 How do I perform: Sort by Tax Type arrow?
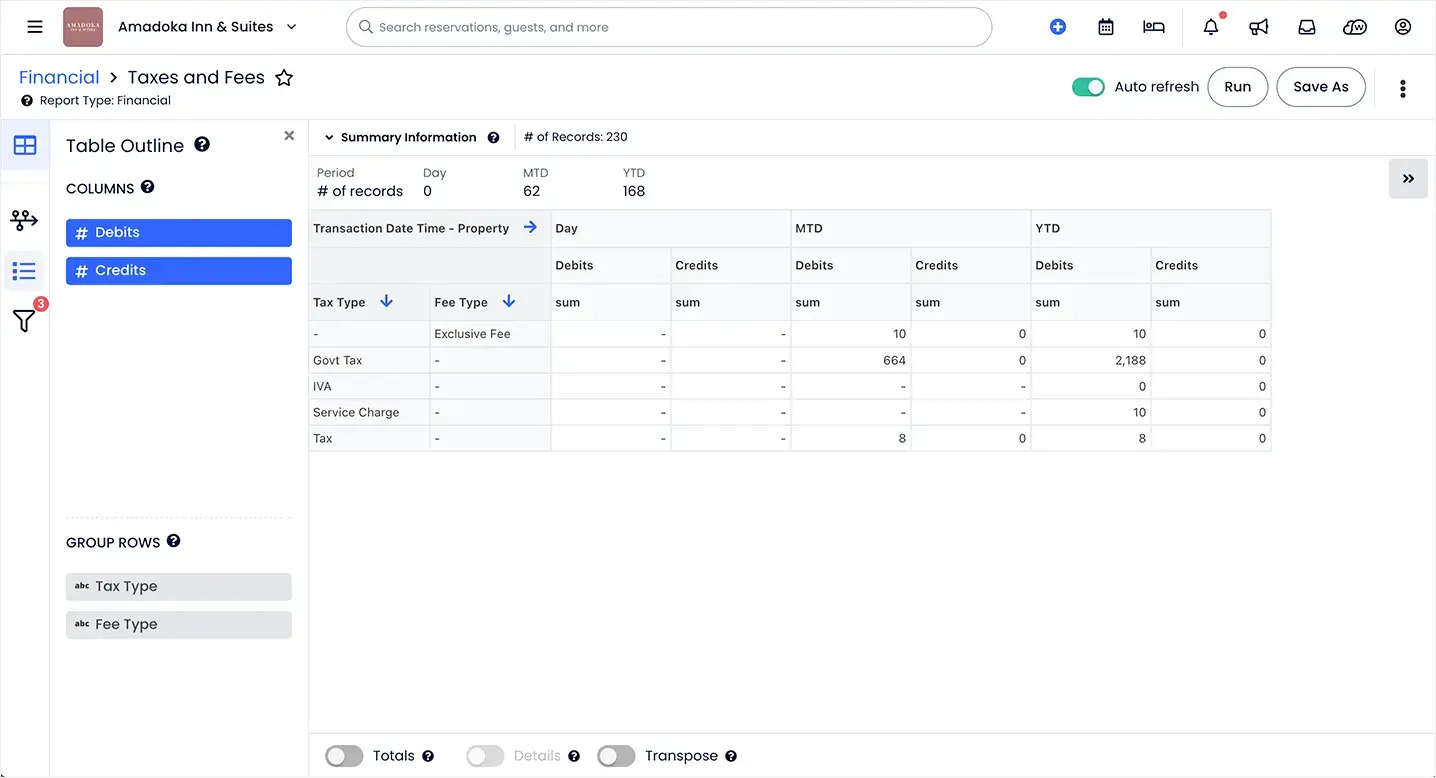(387, 301)
